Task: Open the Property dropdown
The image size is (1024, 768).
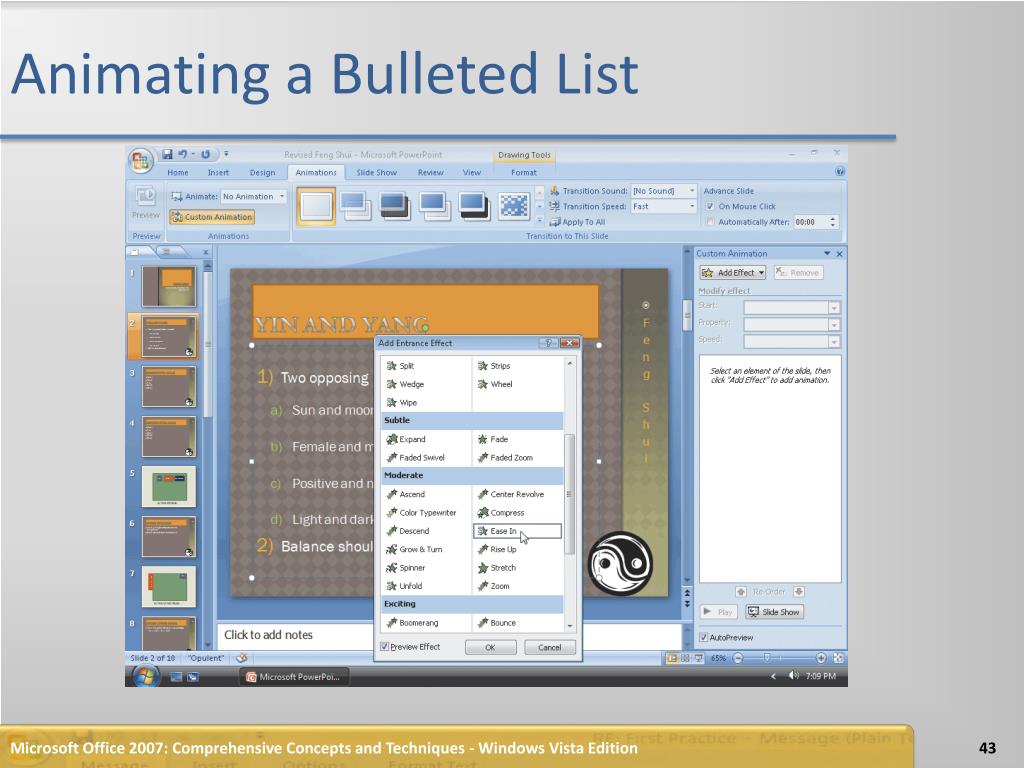Action: (x=834, y=324)
